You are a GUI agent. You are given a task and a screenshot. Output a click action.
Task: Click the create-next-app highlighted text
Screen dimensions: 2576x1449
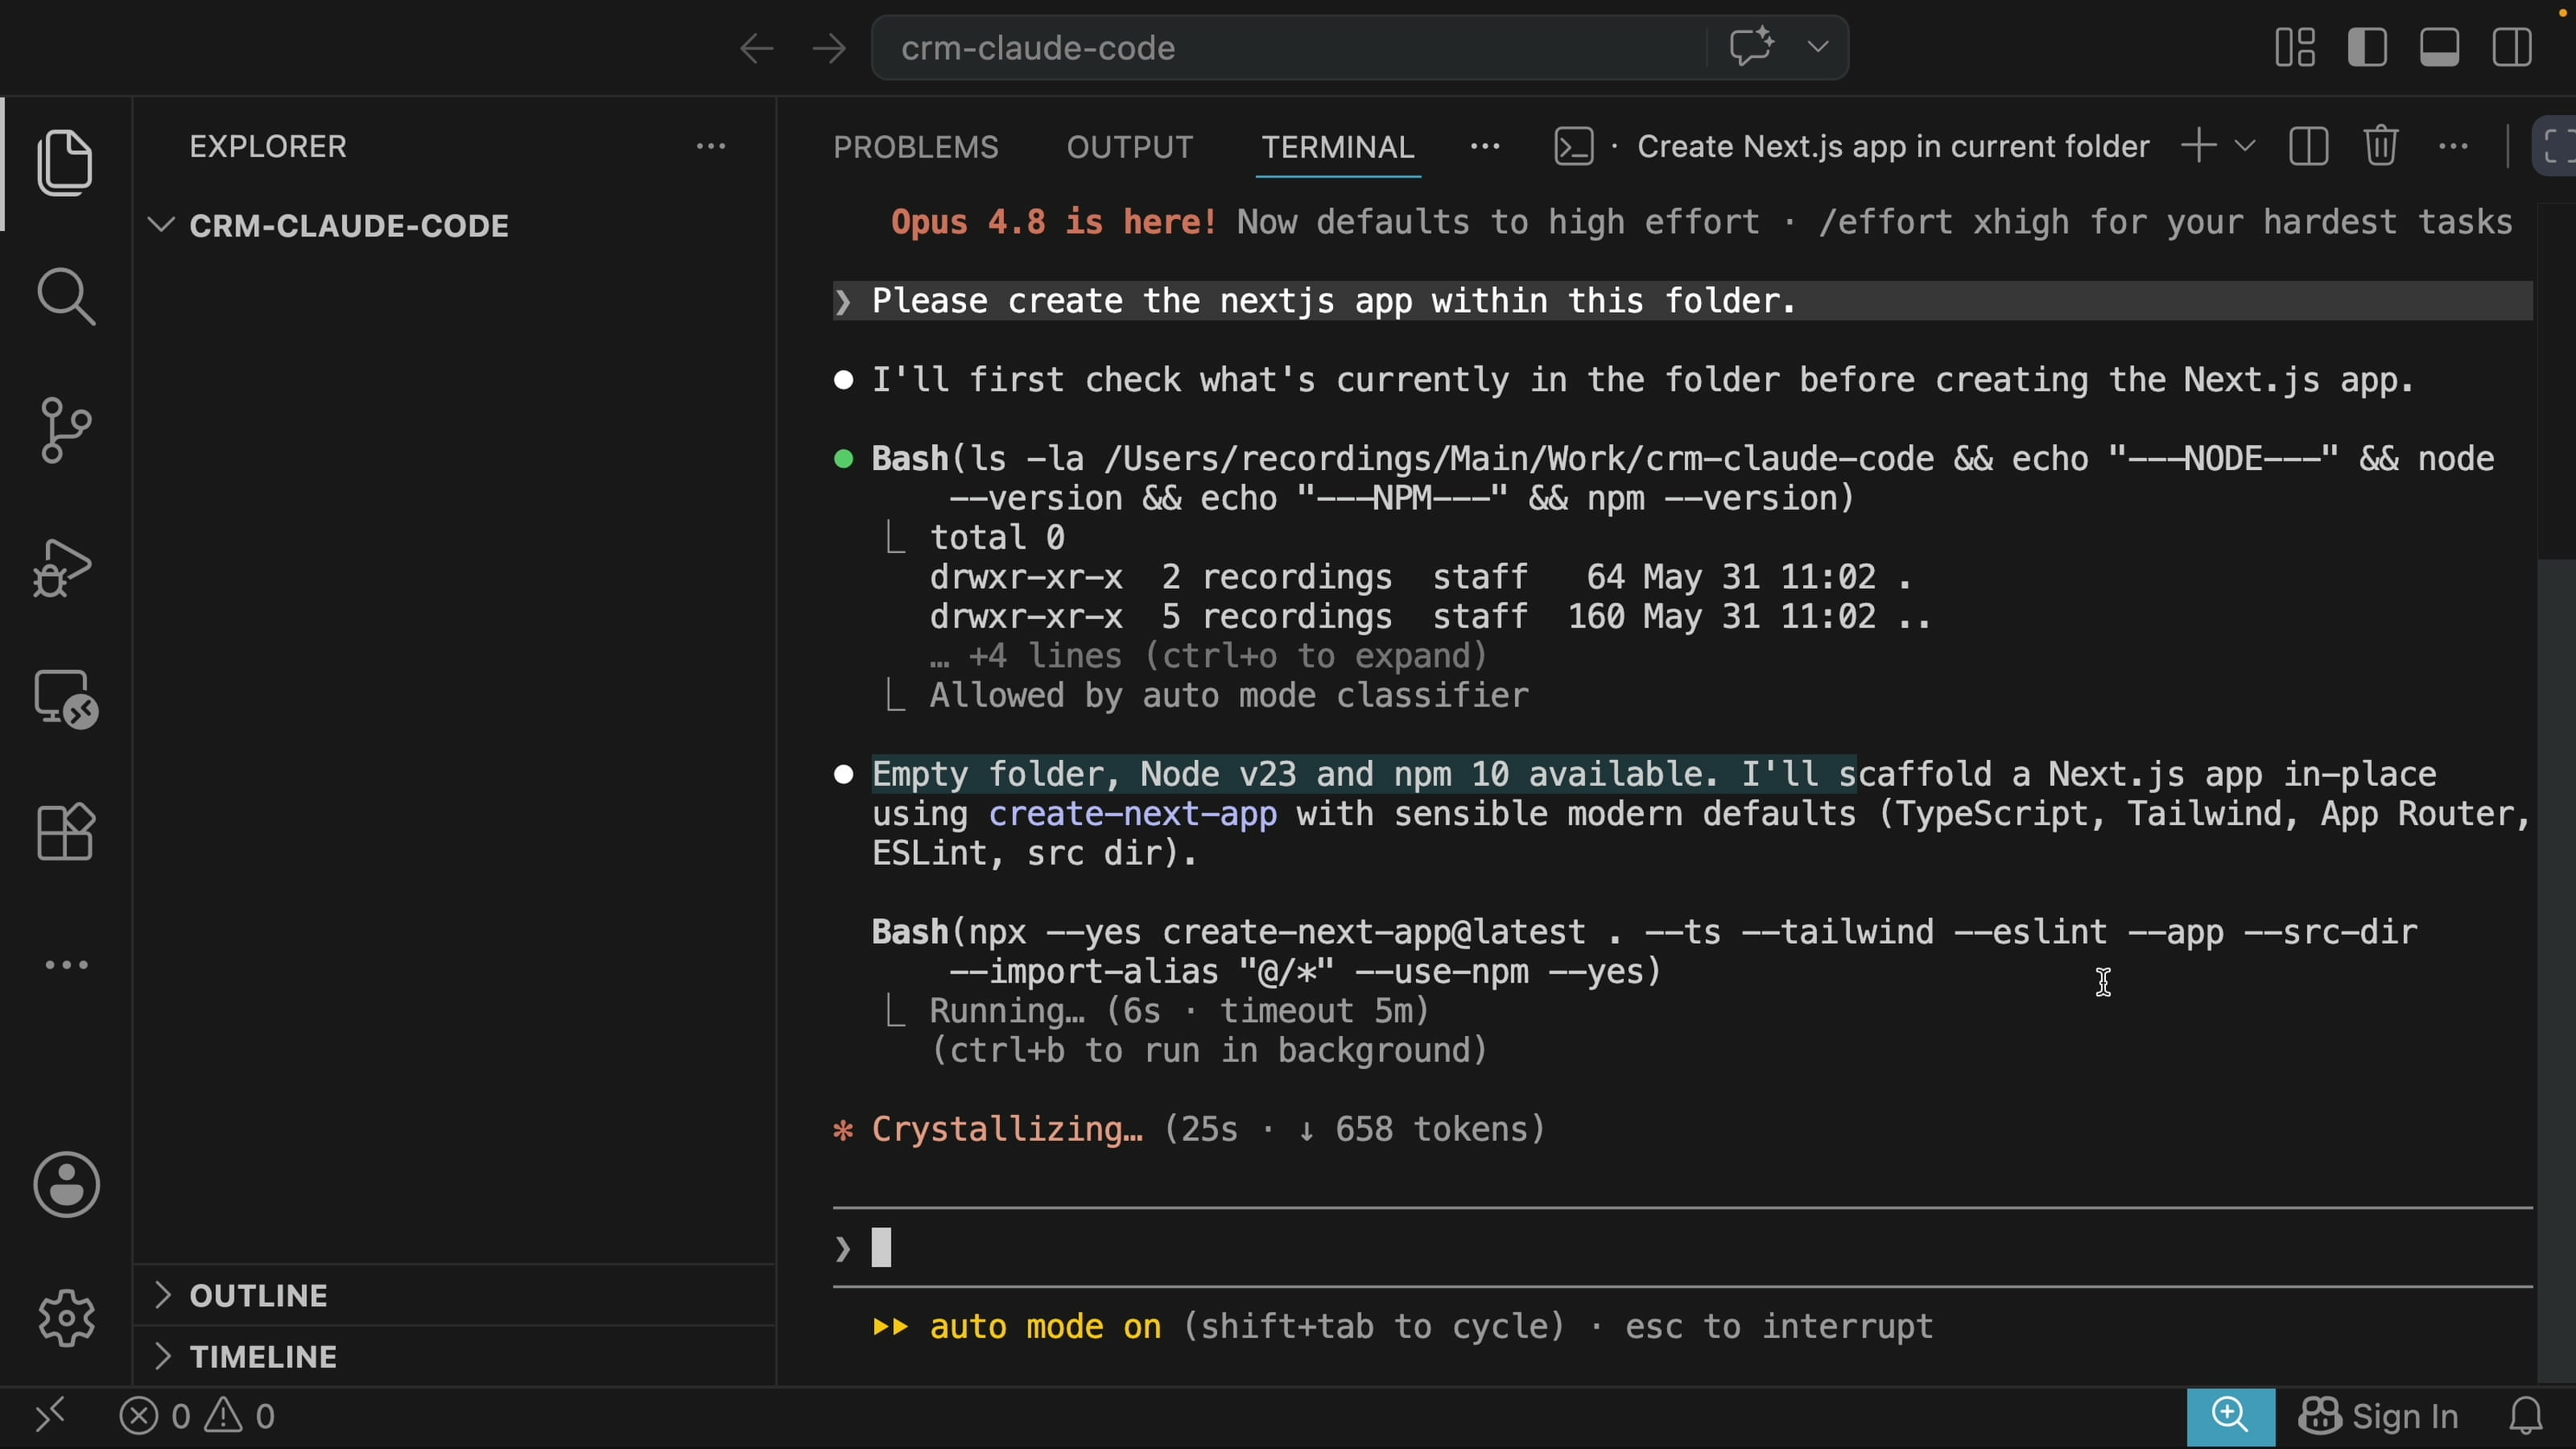coord(1132,814)
